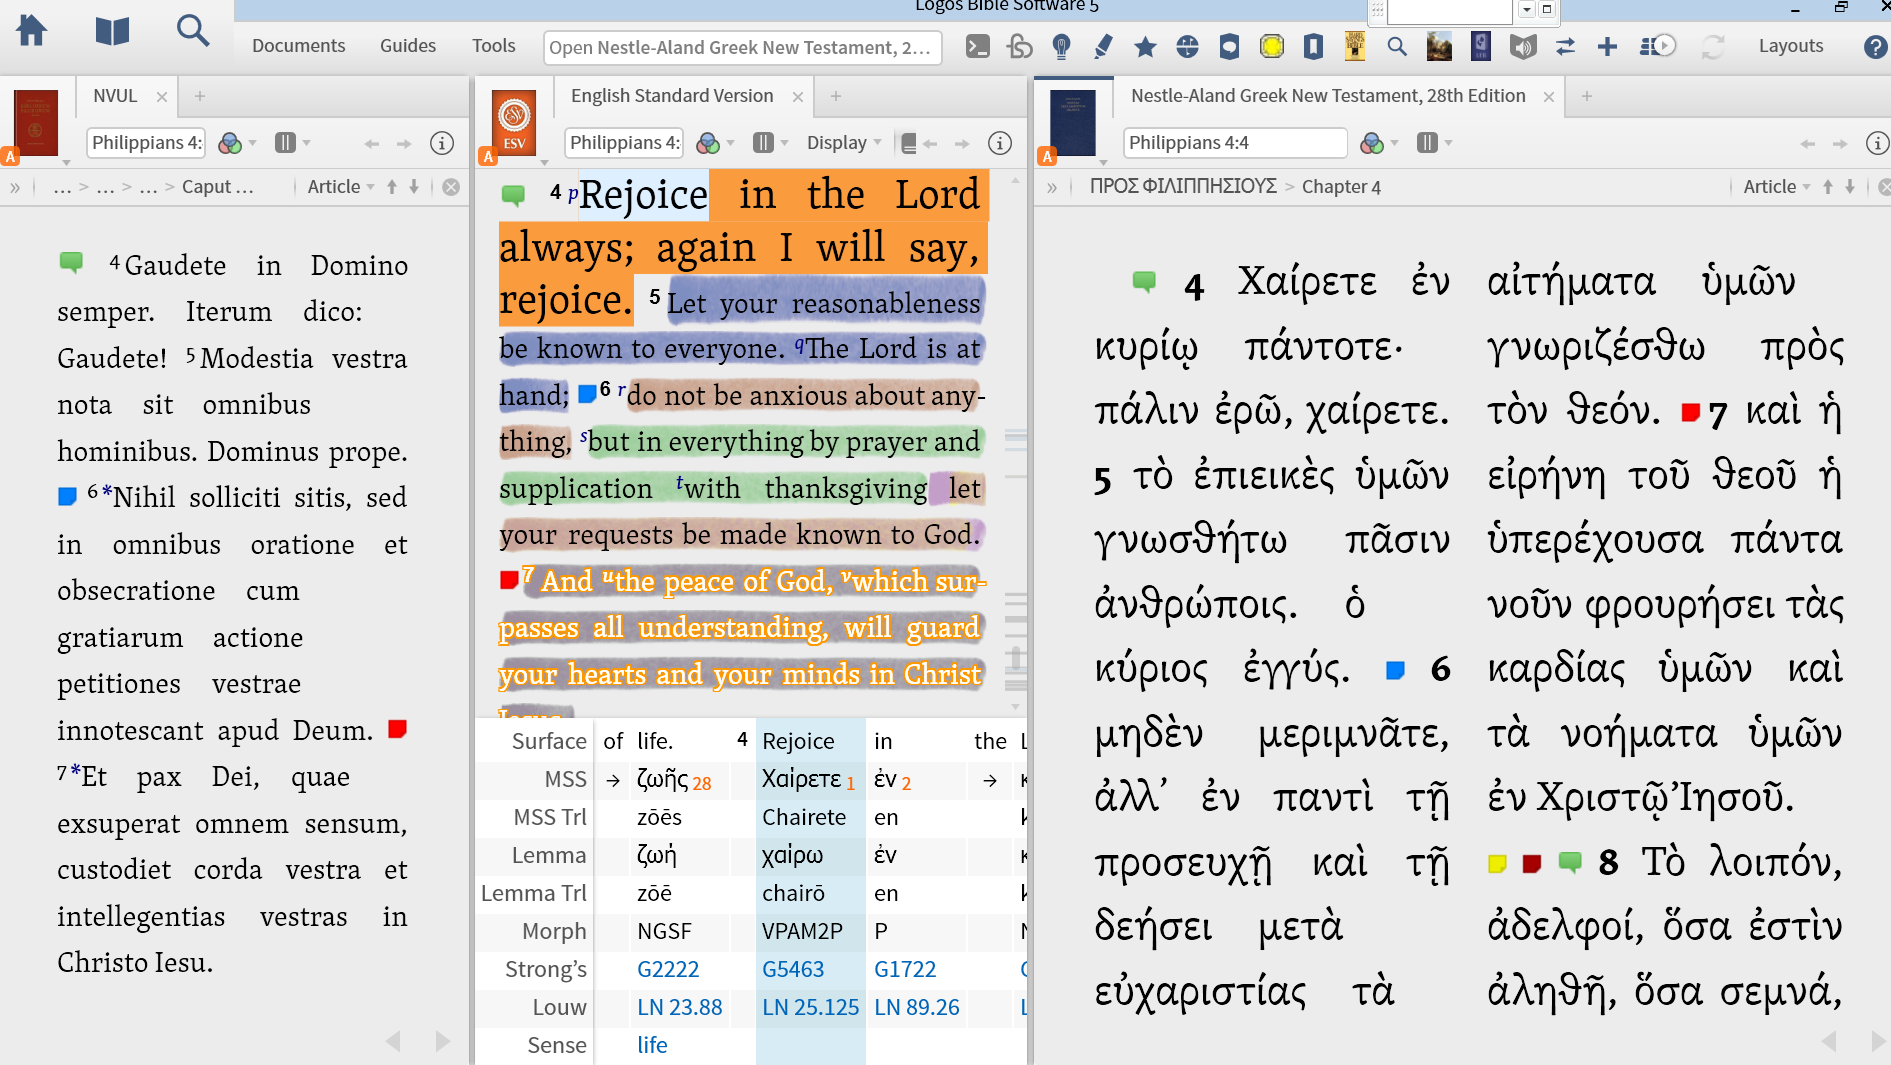This screenshot has width=1891, height=1065.
Task: Click the Help question mark icon
Action: pyautogui.click(x=1874, y=47)
